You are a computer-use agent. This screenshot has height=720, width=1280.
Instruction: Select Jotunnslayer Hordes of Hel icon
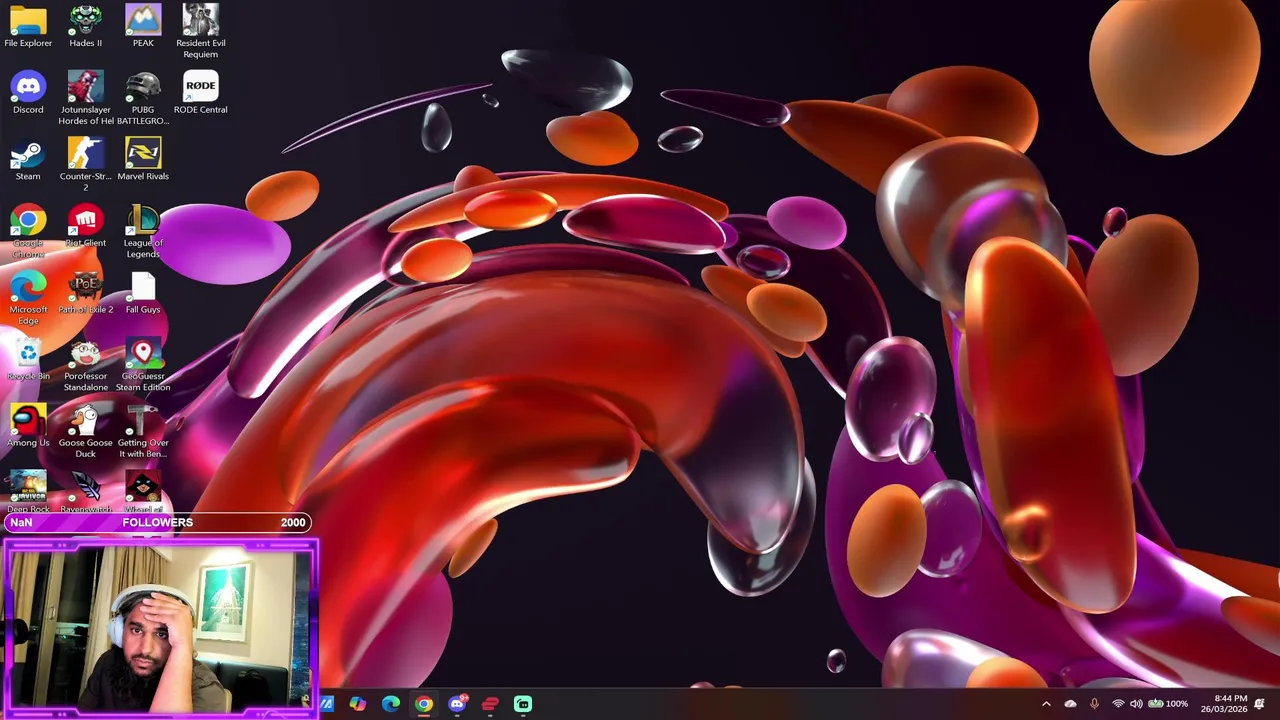pyautogui.click(x=86, y=98)
